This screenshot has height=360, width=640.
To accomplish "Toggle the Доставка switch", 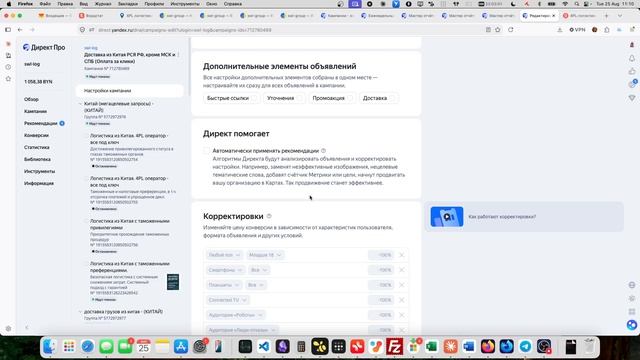I will click(393, 98).
